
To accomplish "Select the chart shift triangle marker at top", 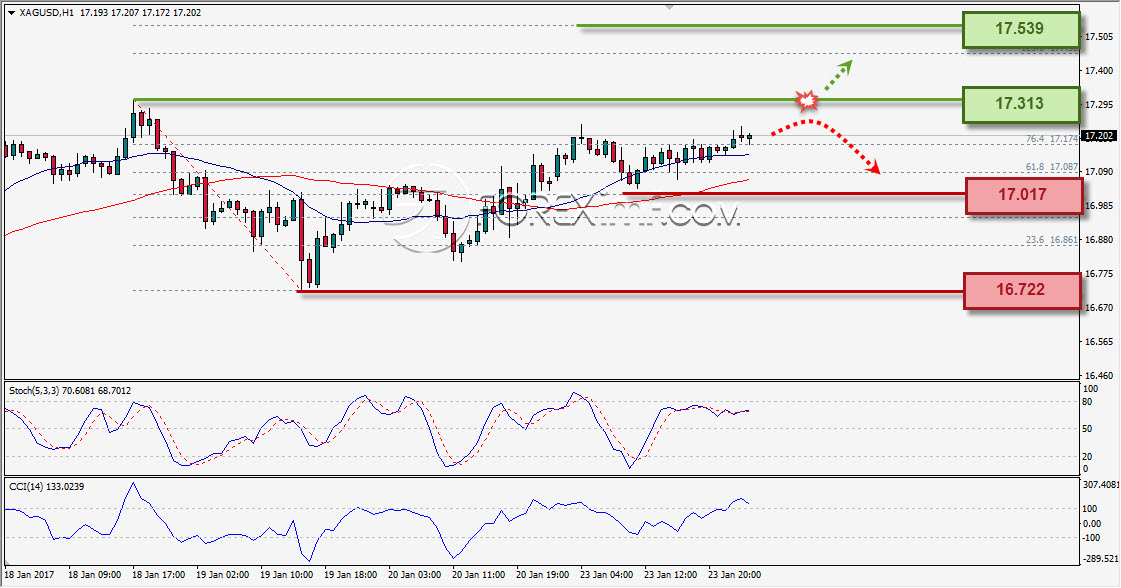I will coord(669,6).
